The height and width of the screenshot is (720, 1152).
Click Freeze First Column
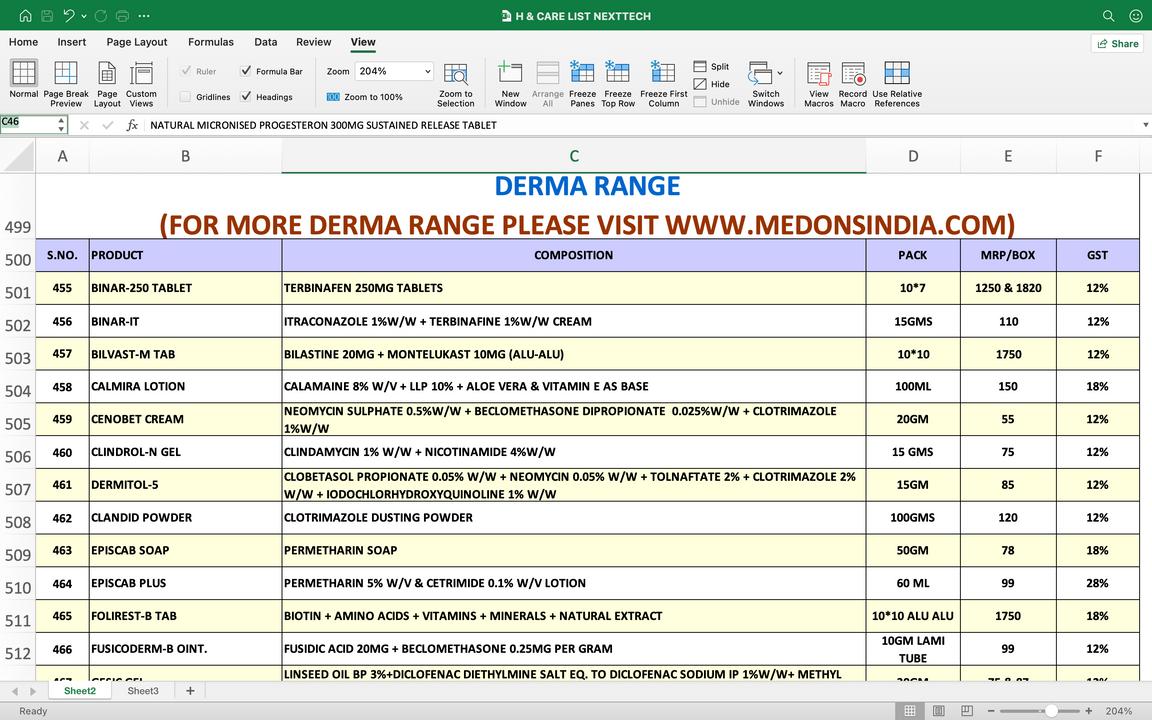click(663, 84)
